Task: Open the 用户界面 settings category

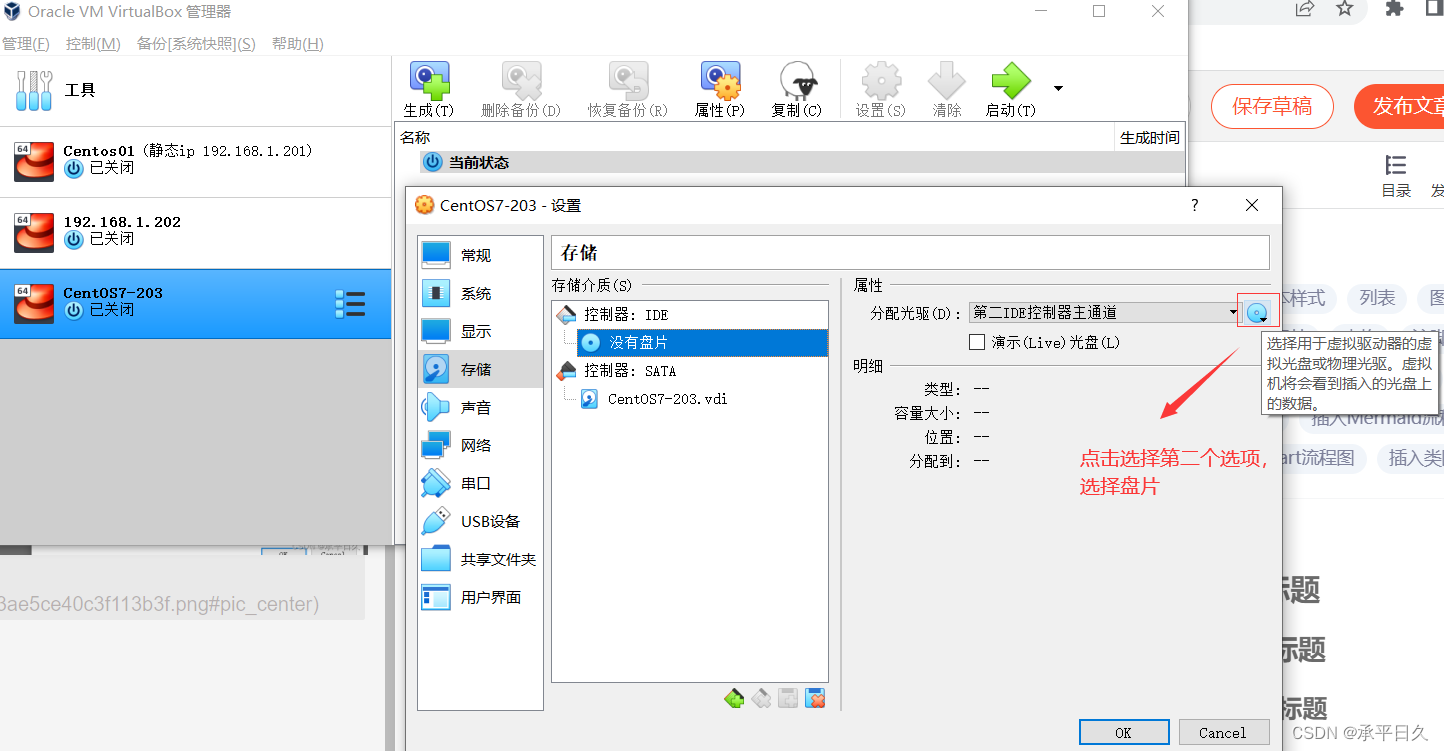Action: 480,597
